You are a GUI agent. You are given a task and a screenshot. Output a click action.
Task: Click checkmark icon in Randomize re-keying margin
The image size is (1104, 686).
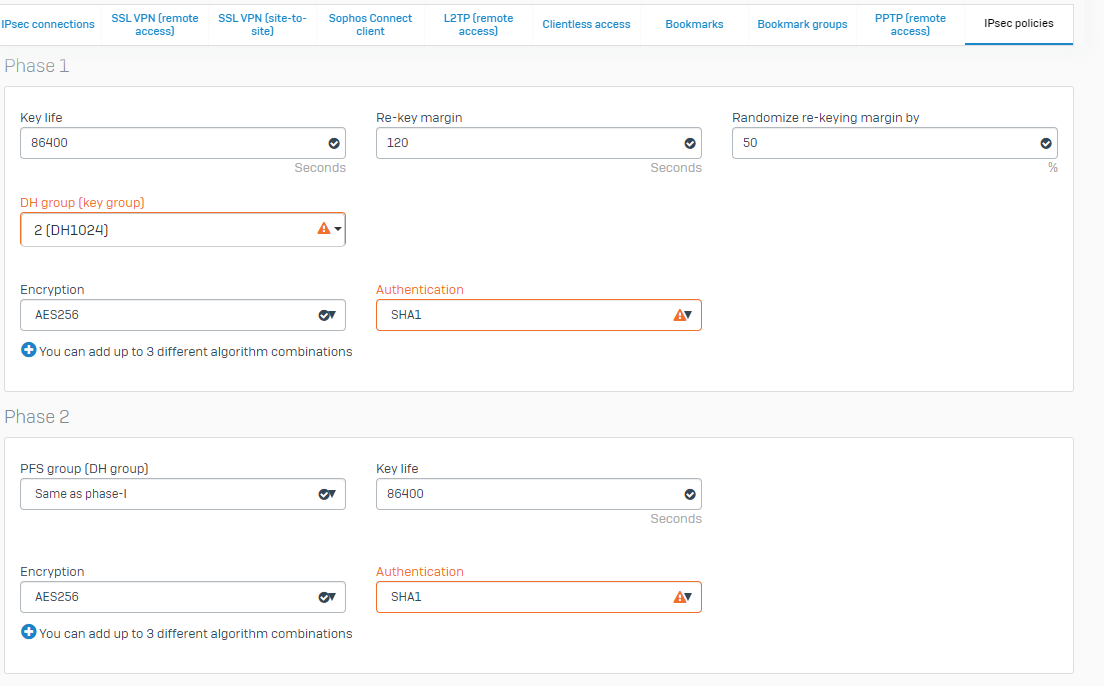[1046, 143]
